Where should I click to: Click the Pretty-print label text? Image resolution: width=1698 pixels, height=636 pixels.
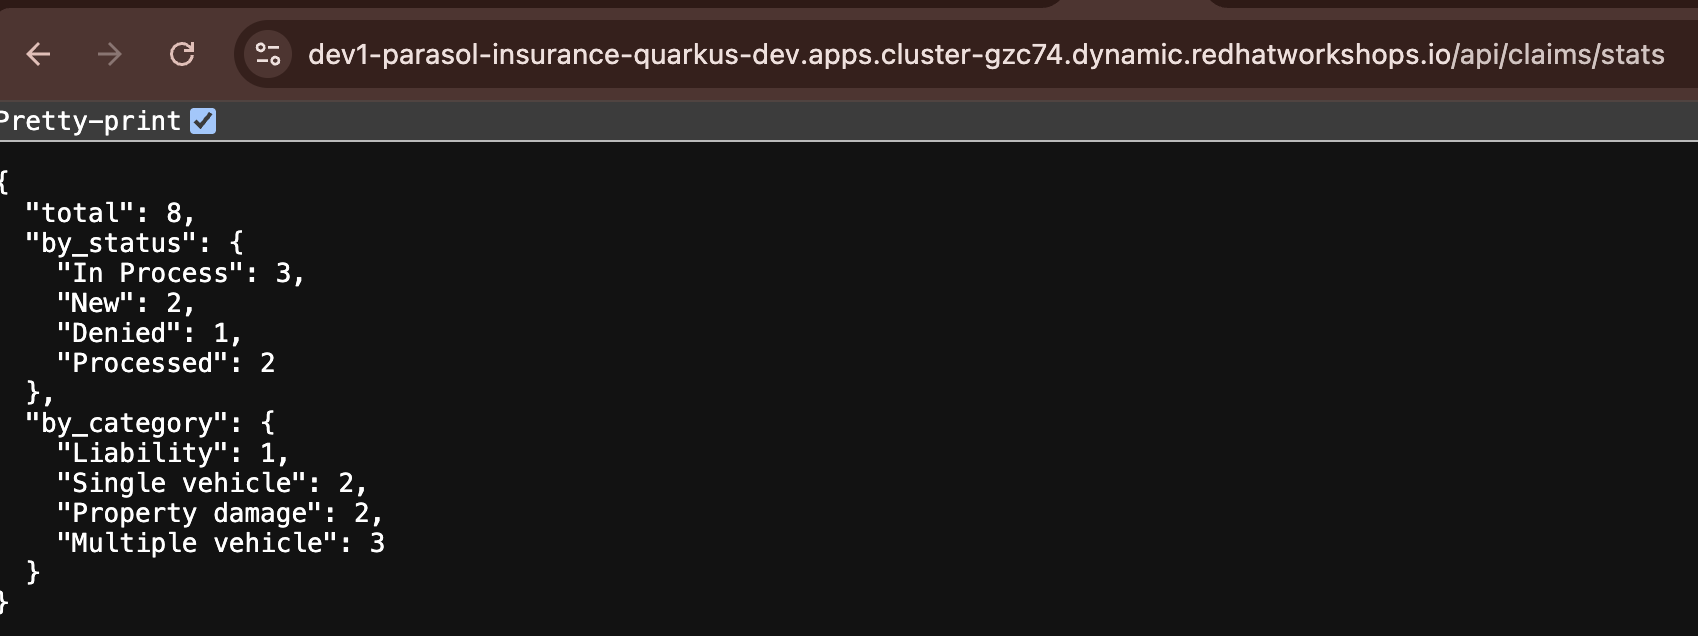click(x=90, y=121)
